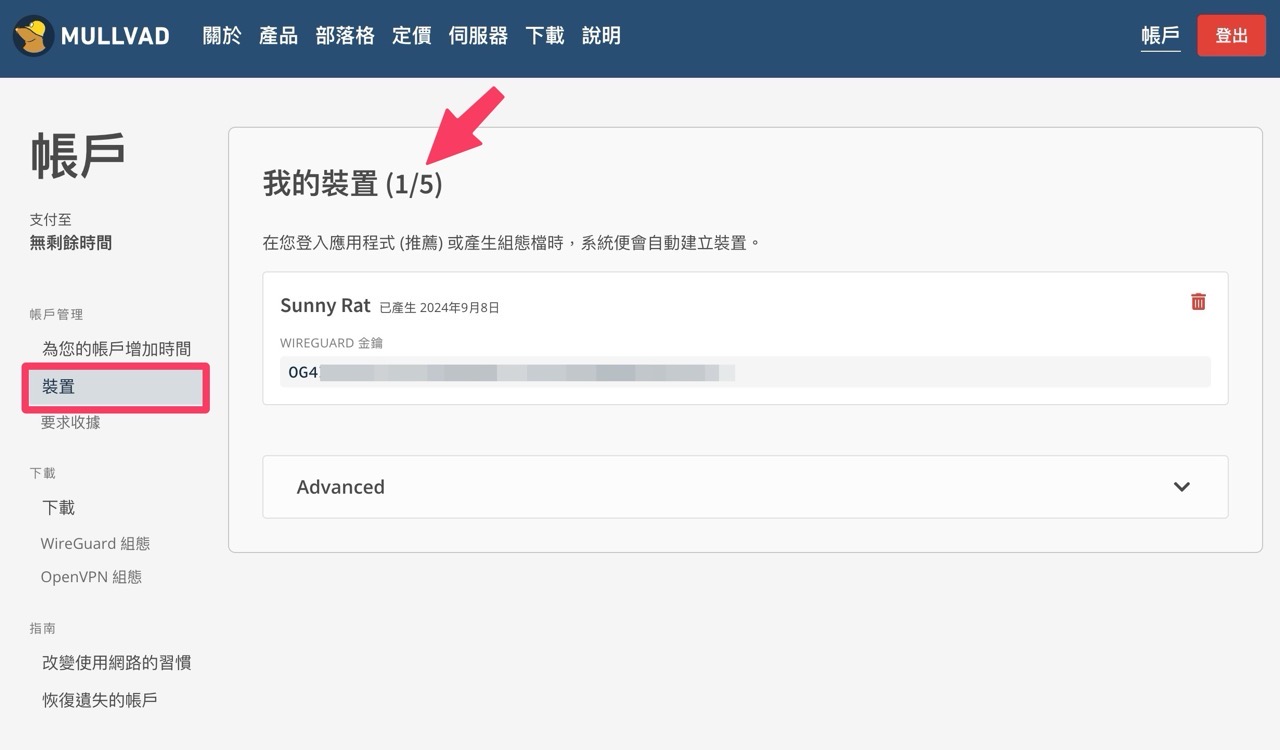Open the 帳戶 link in header

(x=1160, y=36)
